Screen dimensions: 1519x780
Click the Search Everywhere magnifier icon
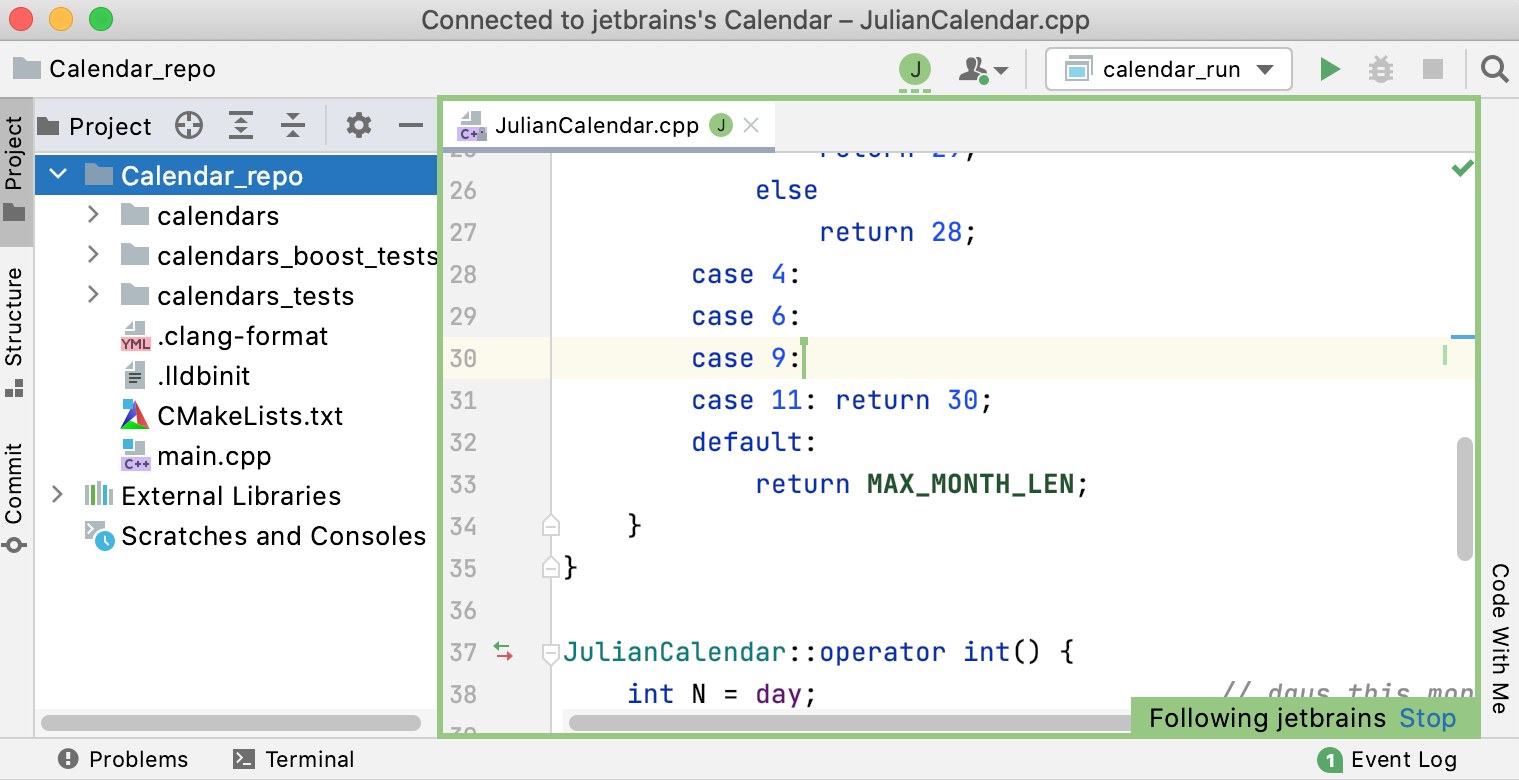click(x=1494, y=69)
